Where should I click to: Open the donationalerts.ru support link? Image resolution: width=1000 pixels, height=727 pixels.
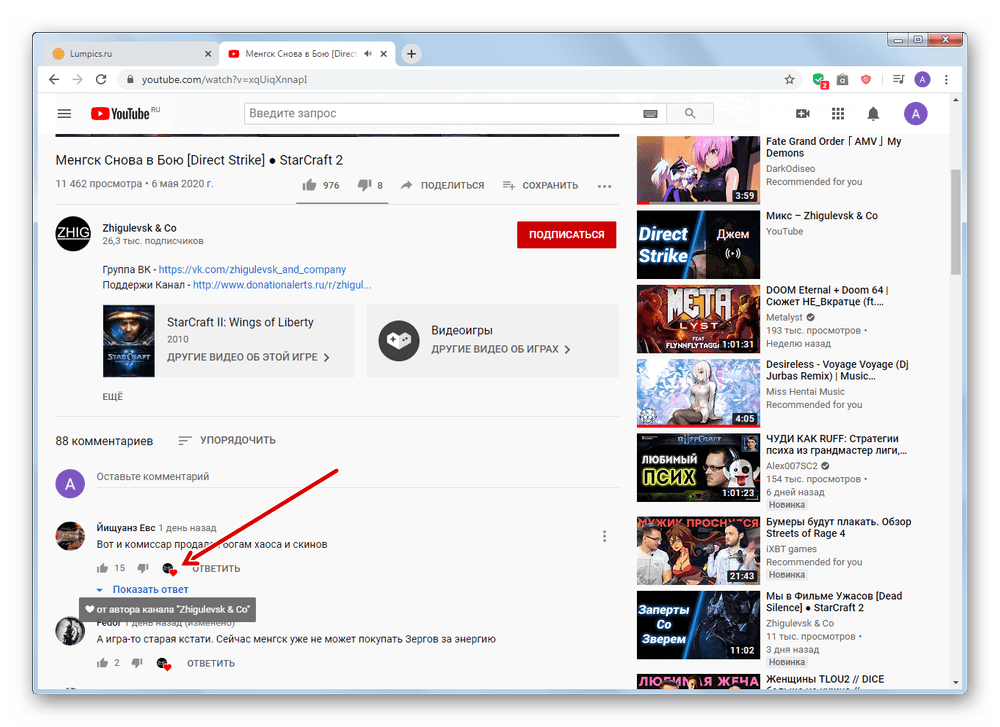pos(282,284)
